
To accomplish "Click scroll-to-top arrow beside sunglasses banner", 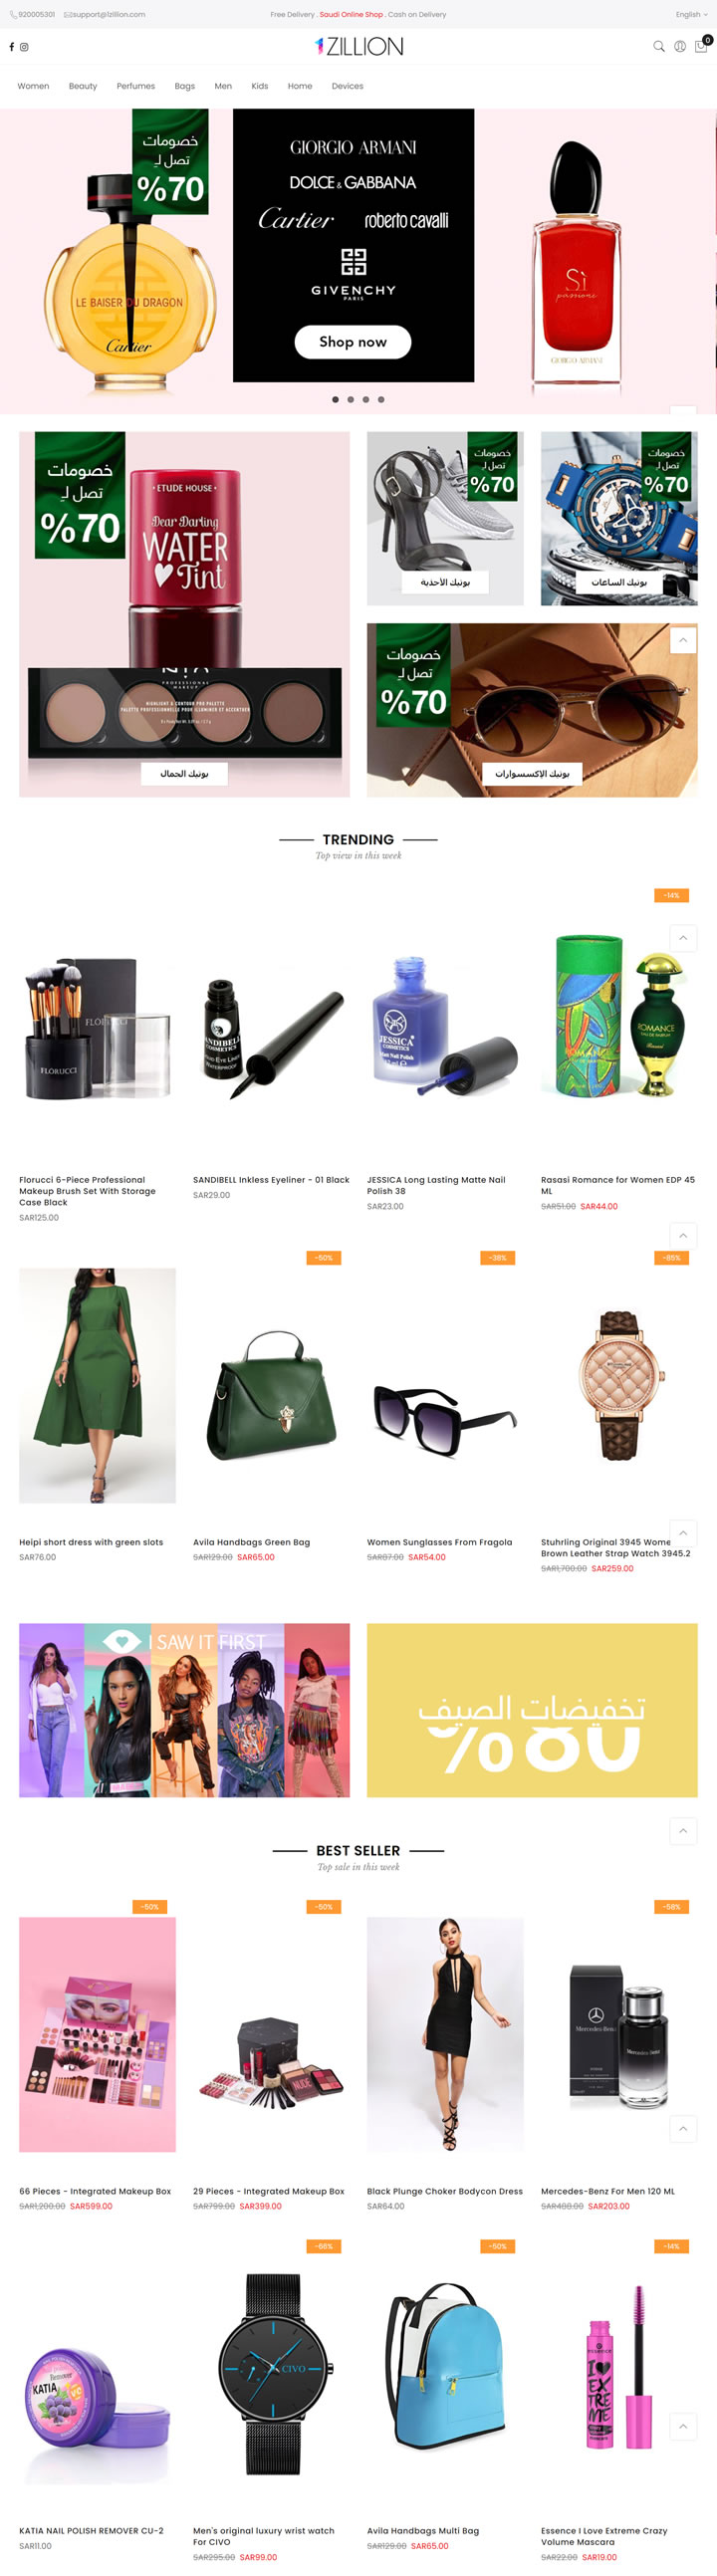I will pos(683,640).
